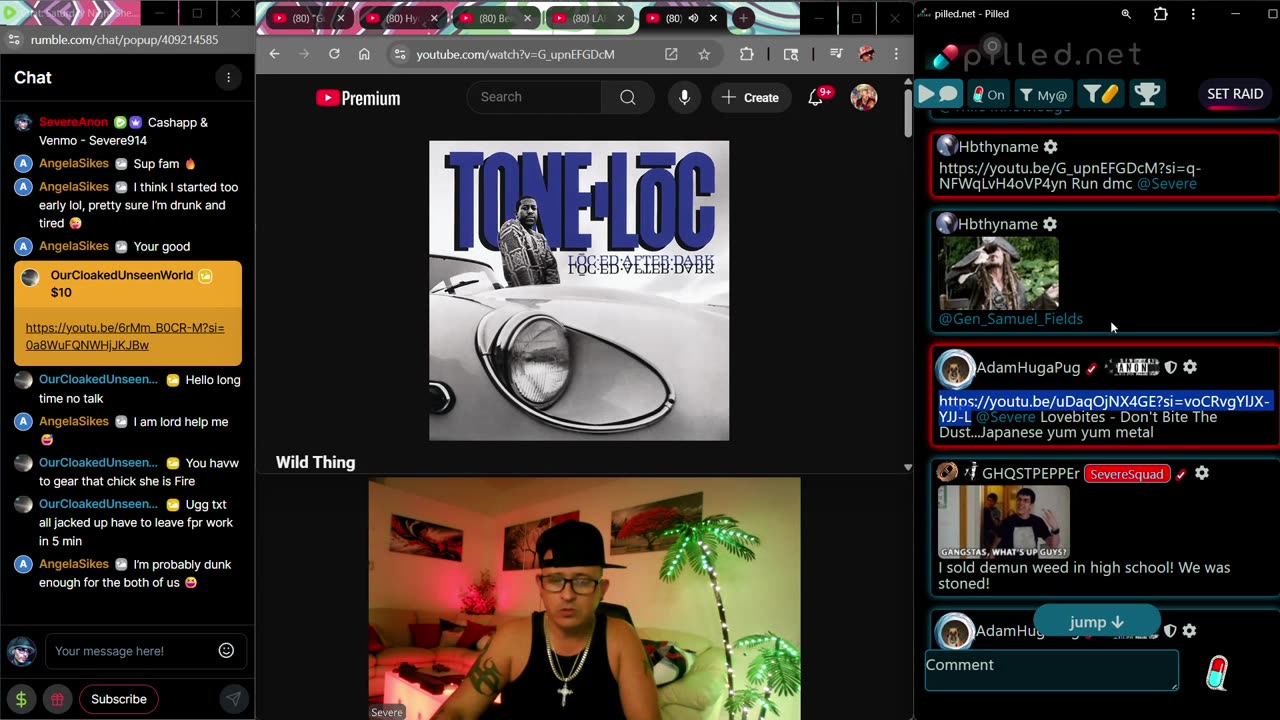1280x720 pixels.
Task: Open site info icon in address bar
Action: tap(399, 54)
